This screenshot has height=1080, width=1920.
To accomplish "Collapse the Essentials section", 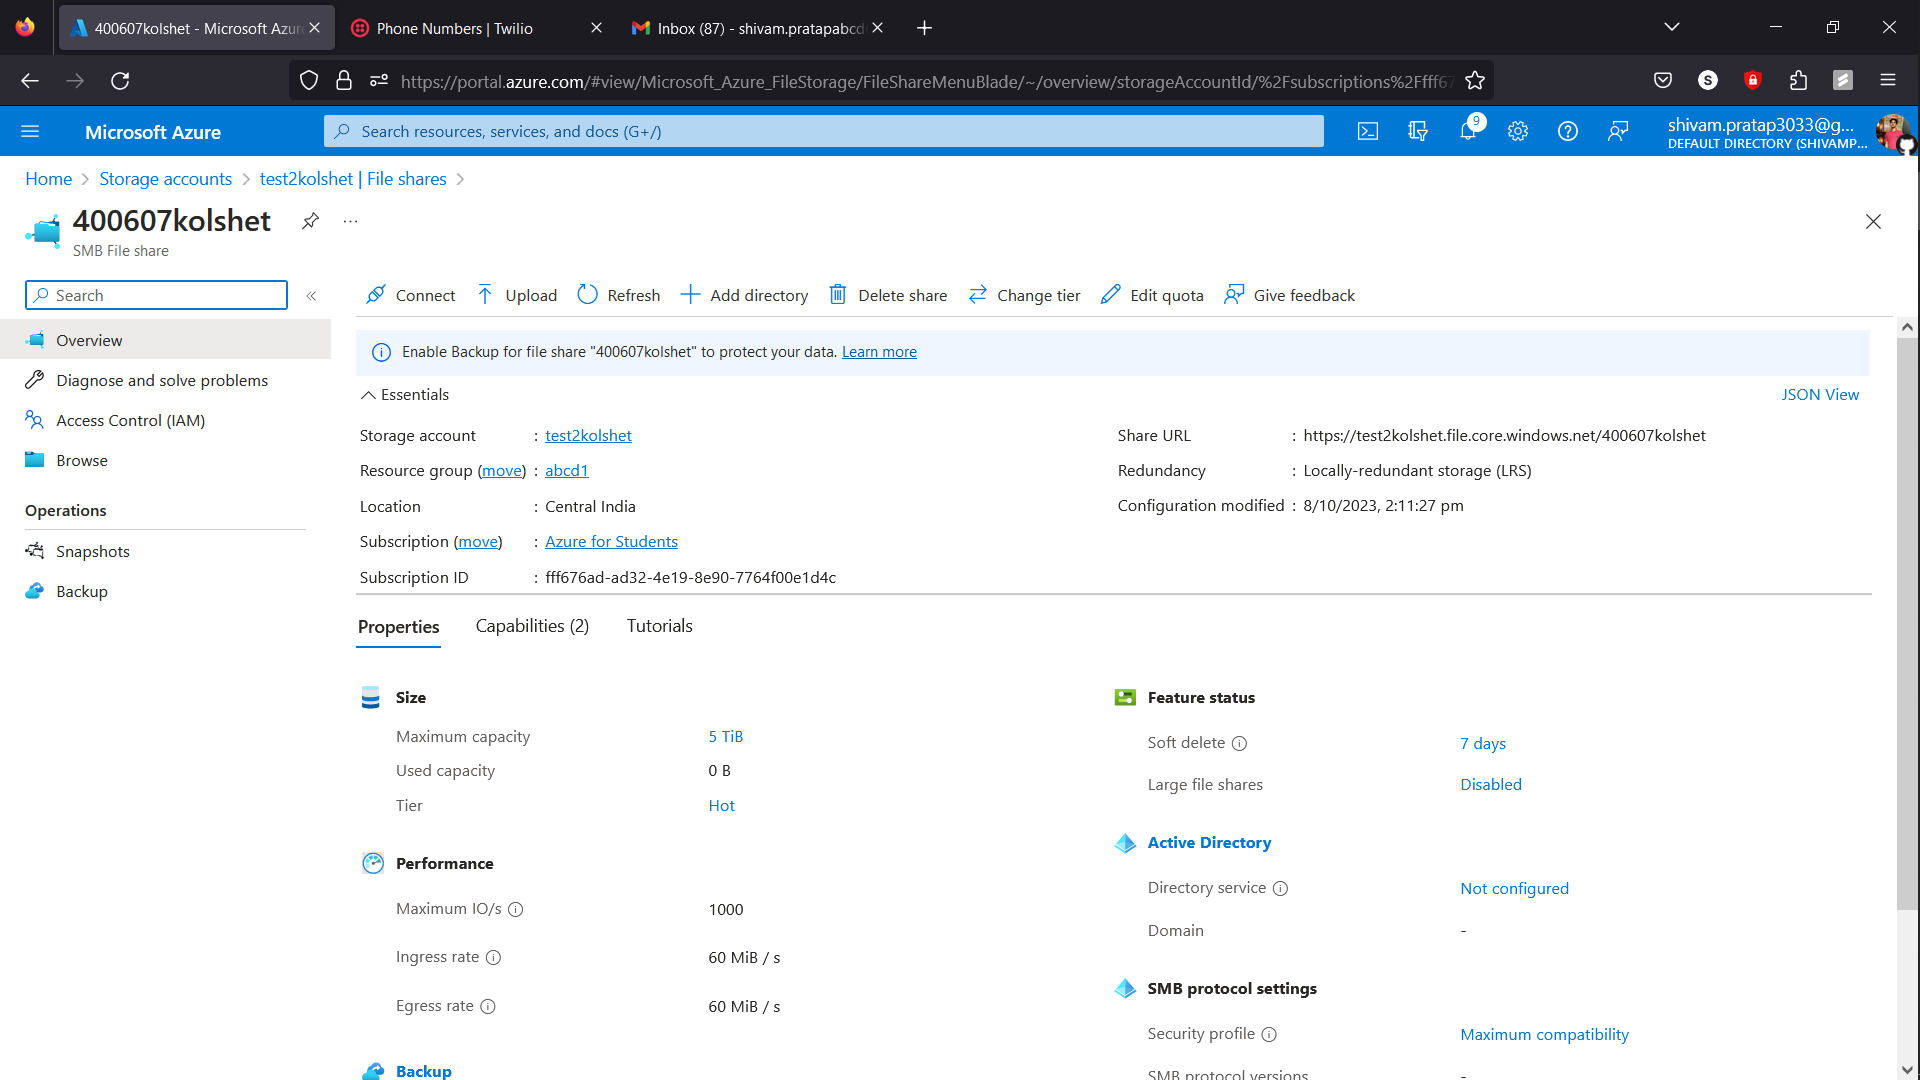I will point(368,394).
